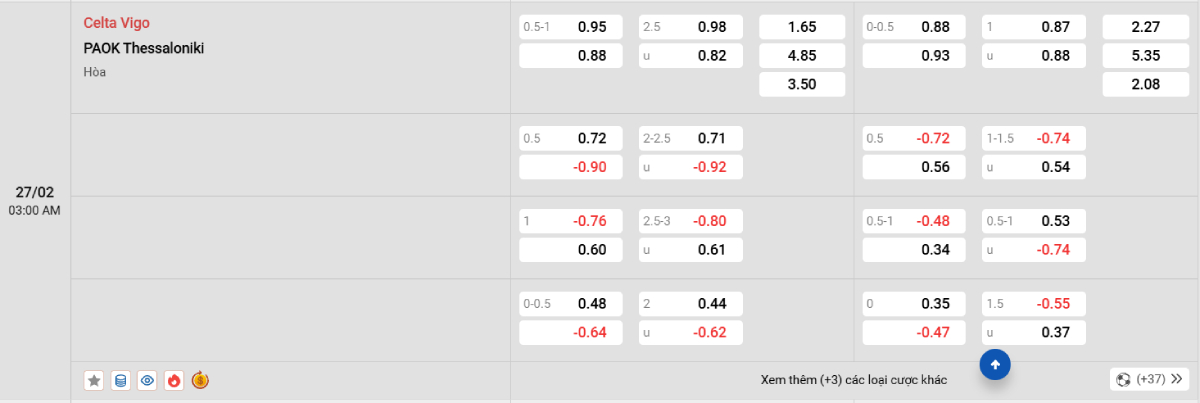The height and width of the screenshot is (403, 1200).
Task: Click the star favorite icon
Action: [94, 380]
